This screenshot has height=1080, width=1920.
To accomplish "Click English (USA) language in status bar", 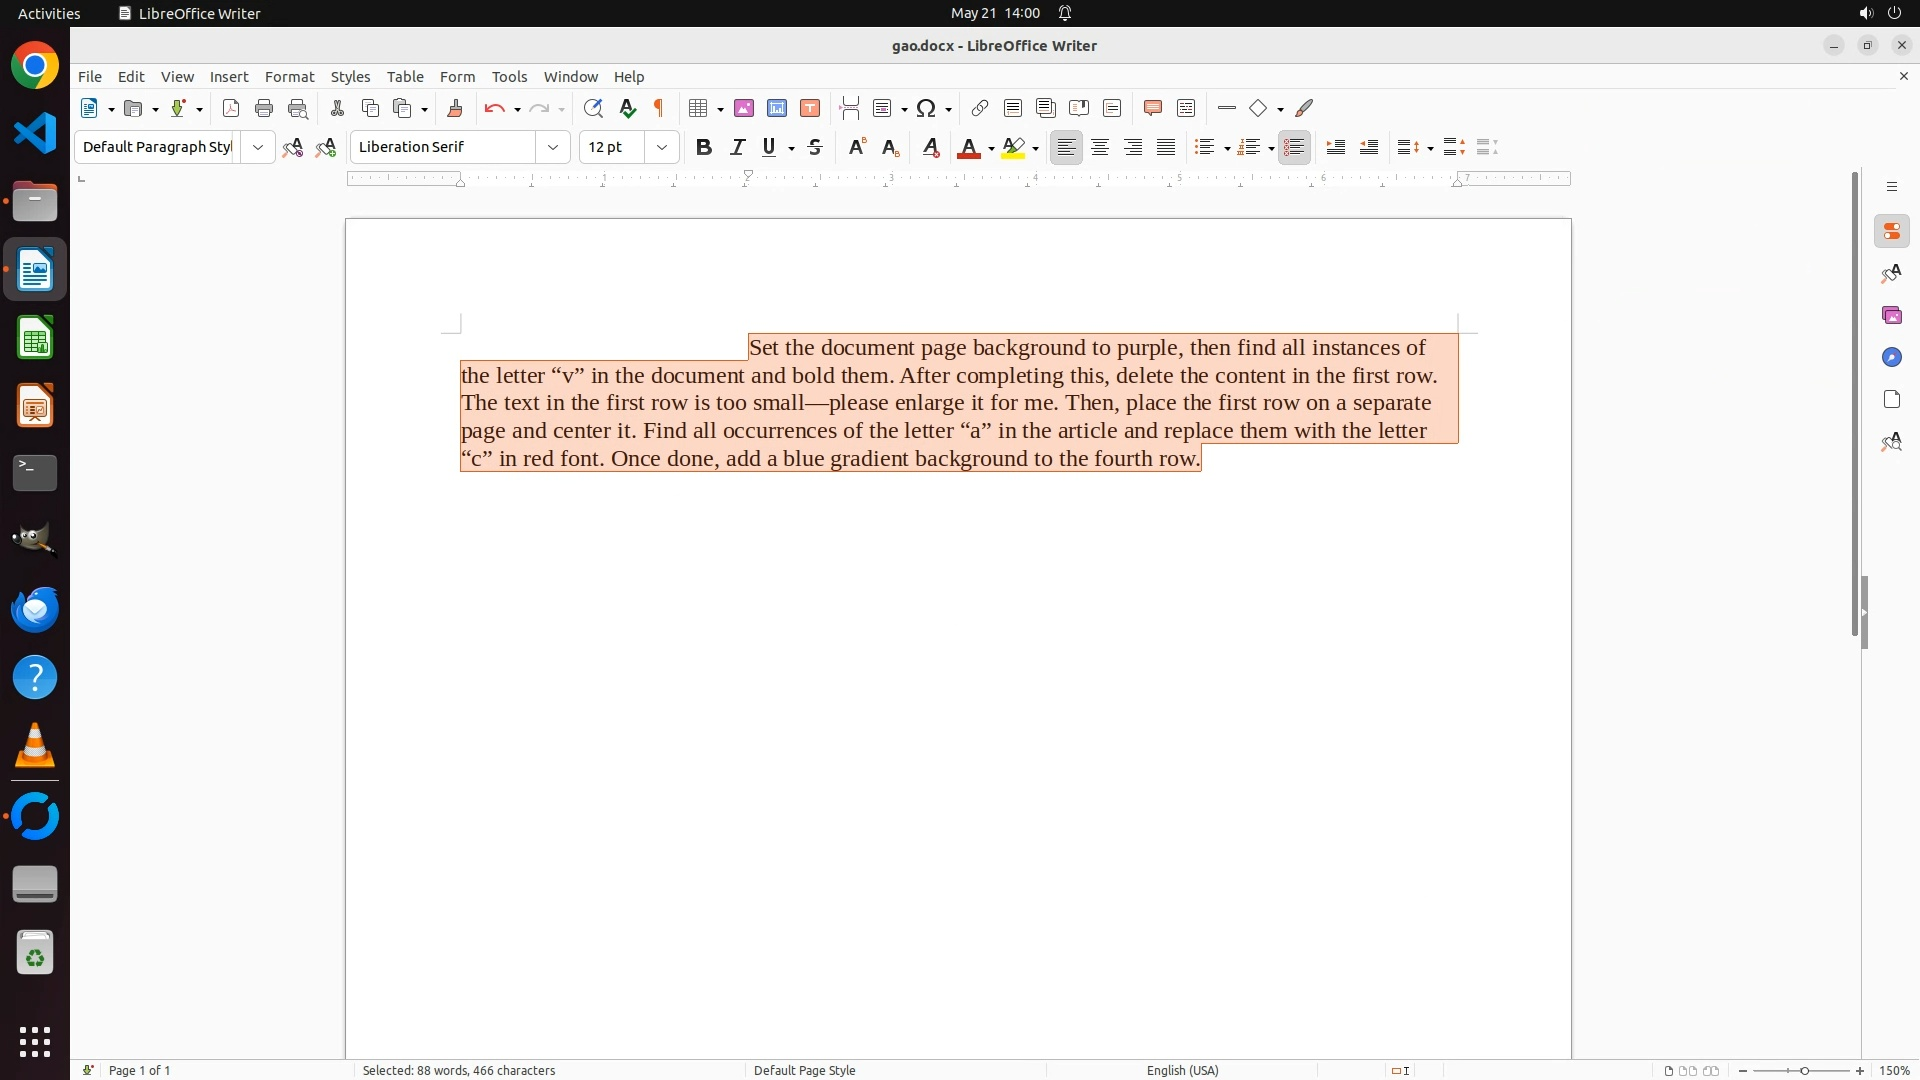I will tap(1182, 1070).
